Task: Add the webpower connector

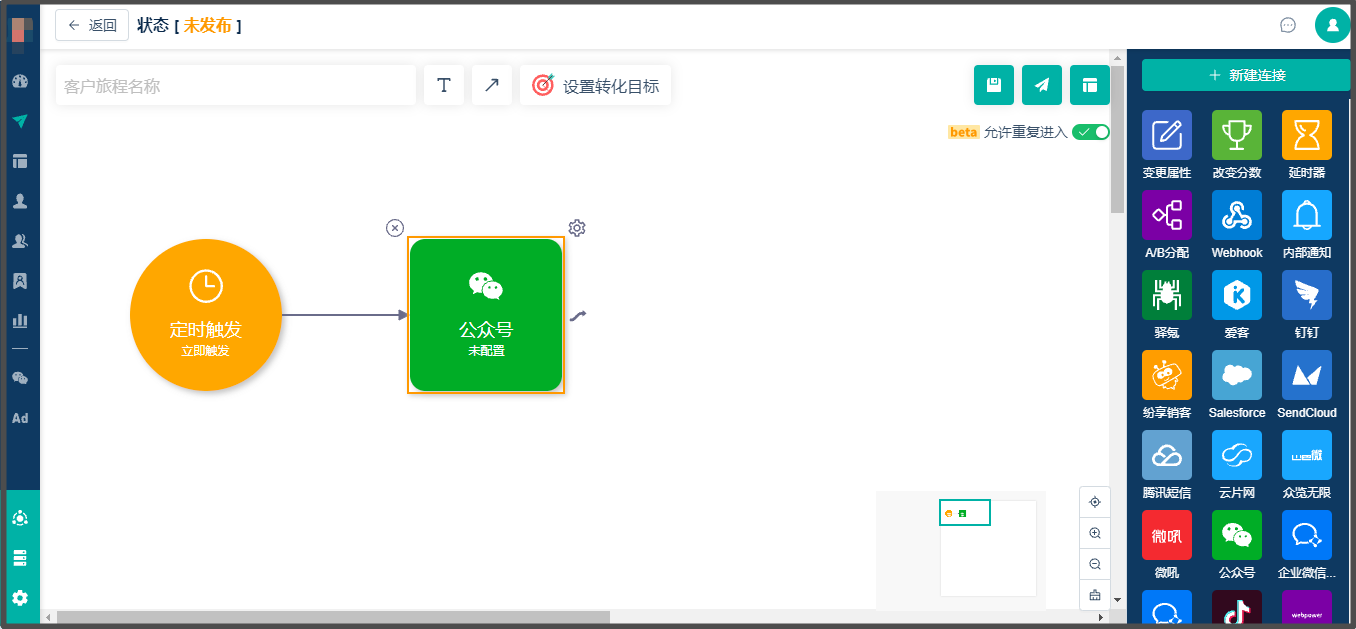Action: click(x=1307, y=607)
